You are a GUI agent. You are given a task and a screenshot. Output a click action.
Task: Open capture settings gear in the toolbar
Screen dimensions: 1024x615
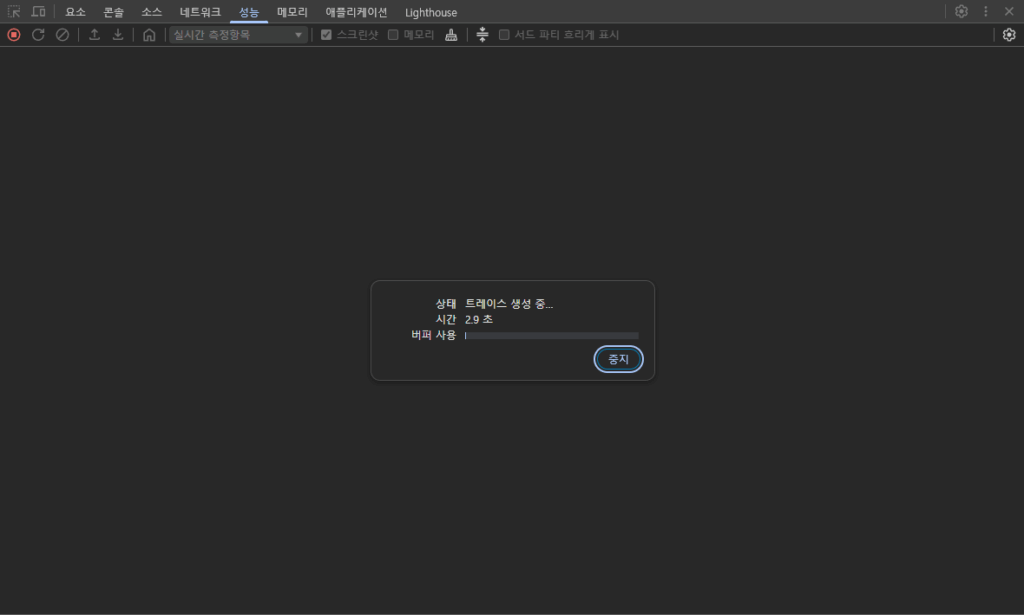(1010, 34)
